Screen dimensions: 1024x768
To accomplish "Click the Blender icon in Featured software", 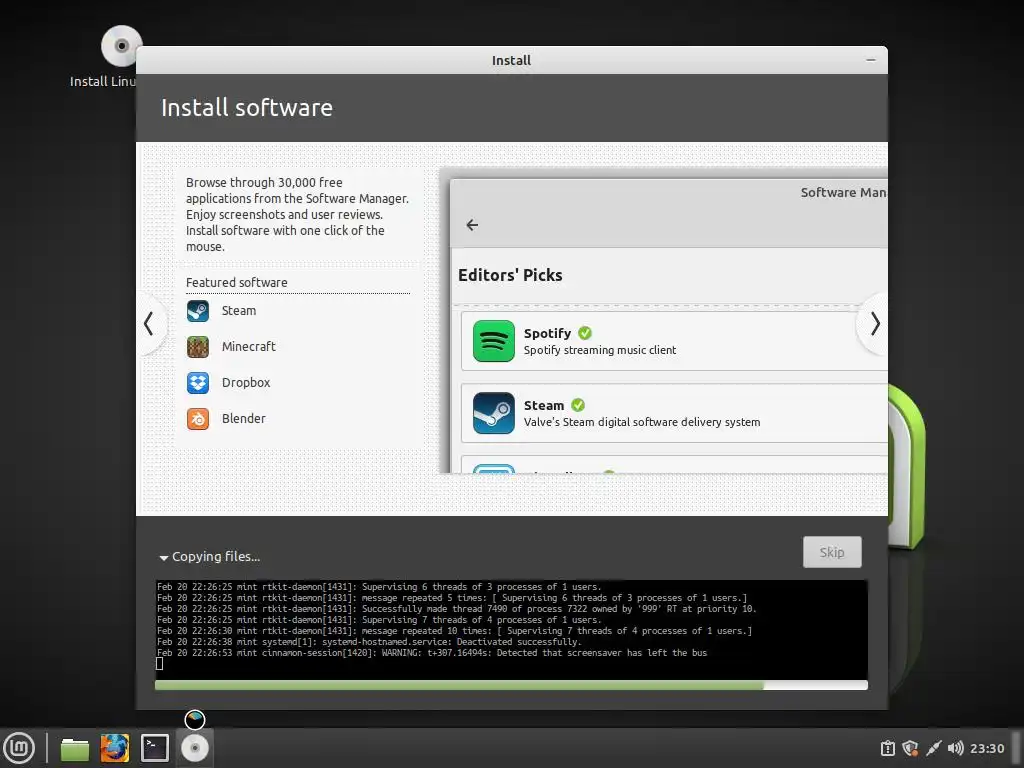I will (x=198, y=419).
